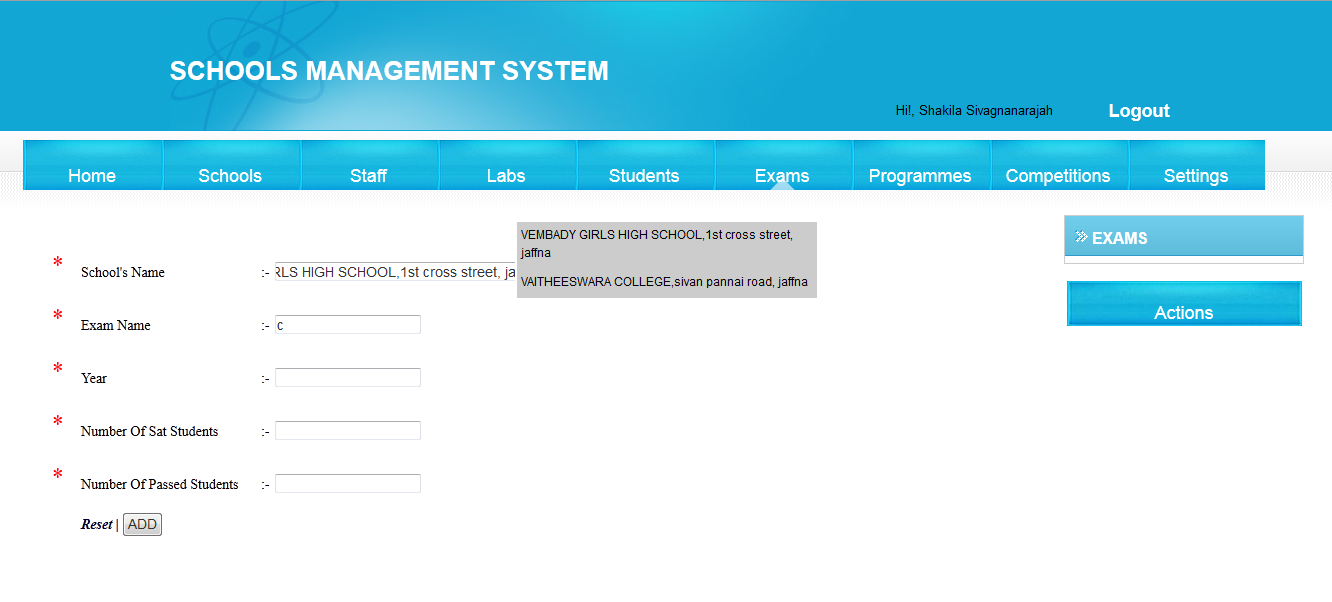Open the Home tab
The image size is (1332, 602).
coord(92,175)
